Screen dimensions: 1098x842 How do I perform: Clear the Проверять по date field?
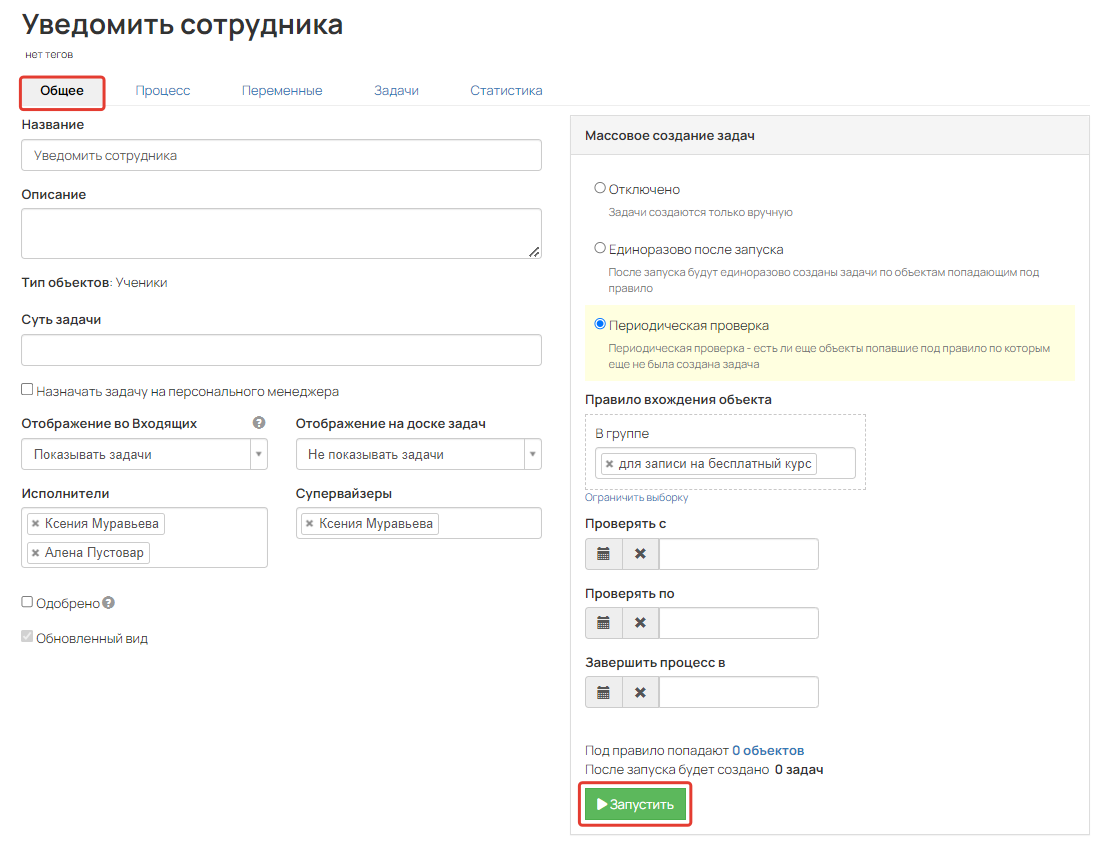pos(640,623)
